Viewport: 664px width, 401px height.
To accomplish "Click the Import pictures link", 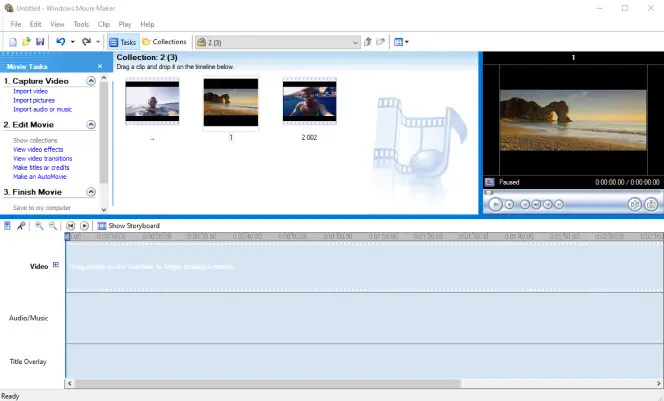I will [x=34, y=100].
